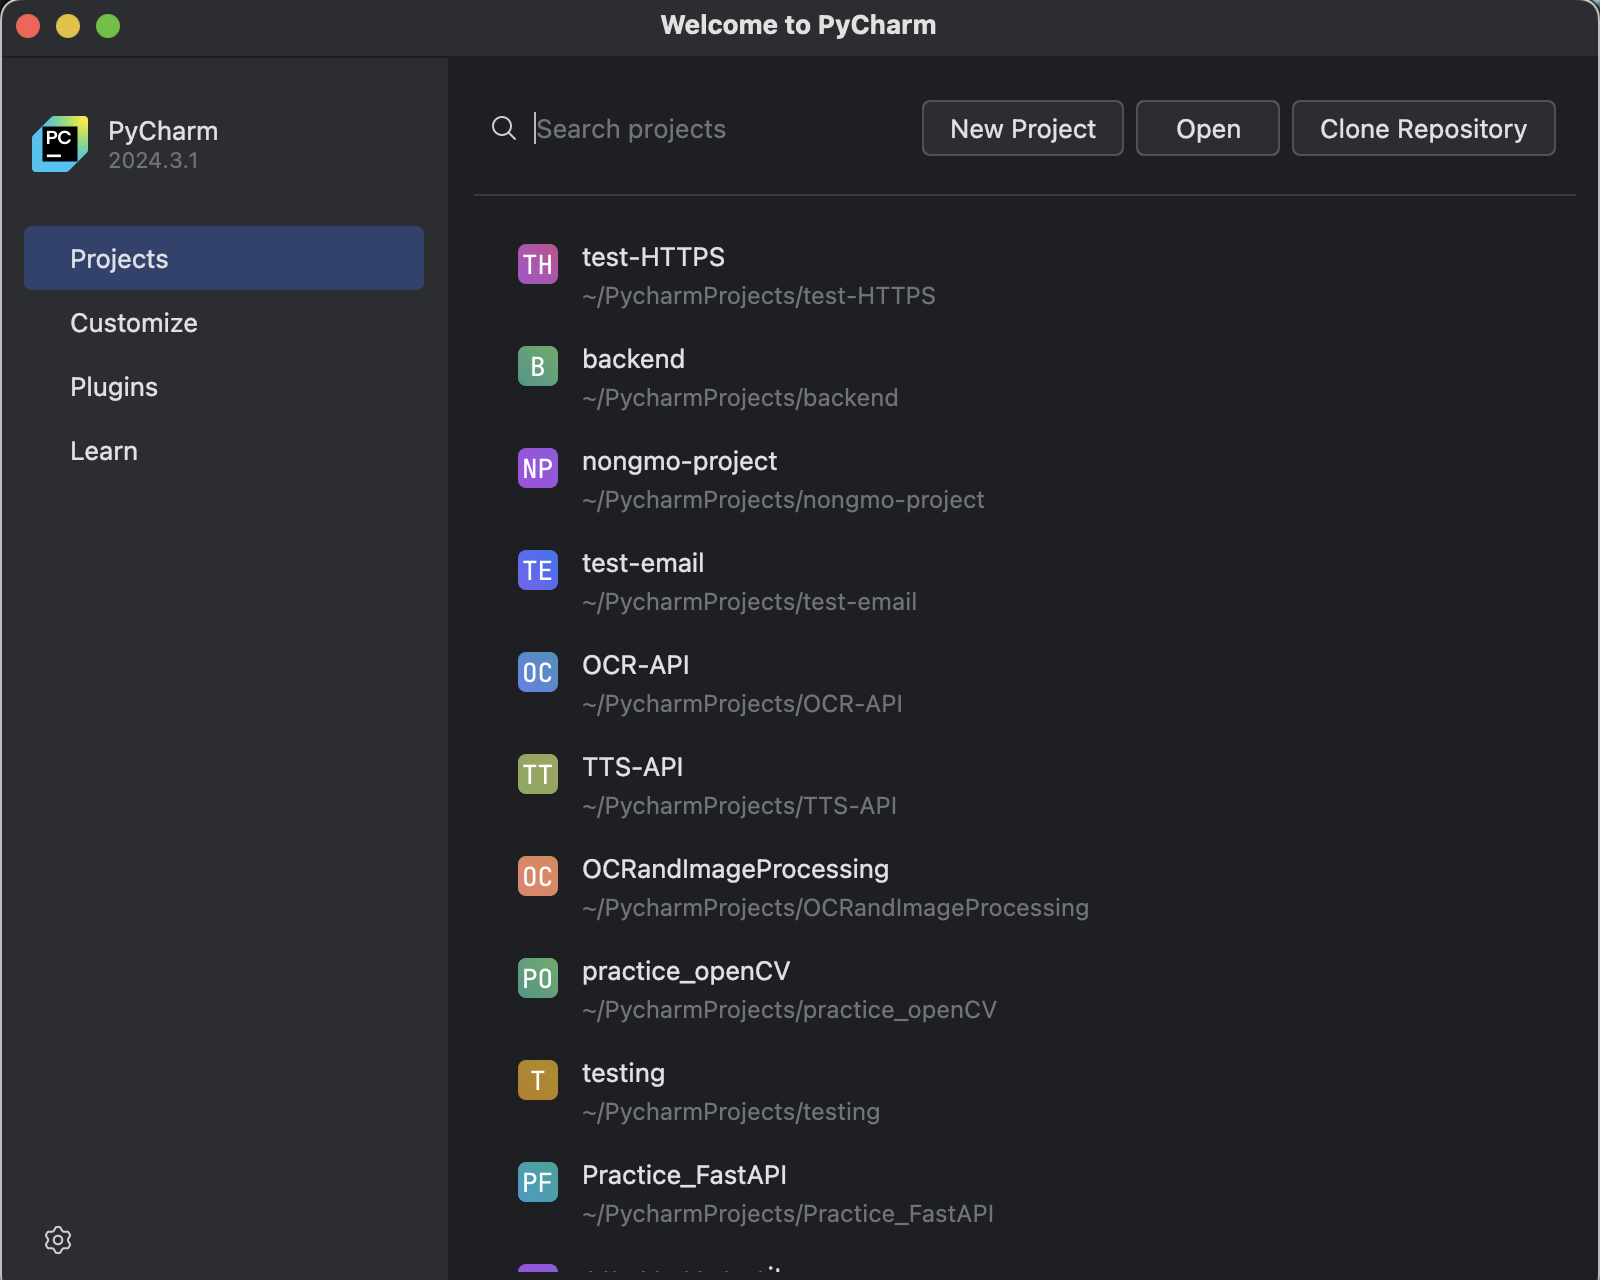Create a New Project
This screenshot has height=1280, width=1600.
pos(1022,128)
